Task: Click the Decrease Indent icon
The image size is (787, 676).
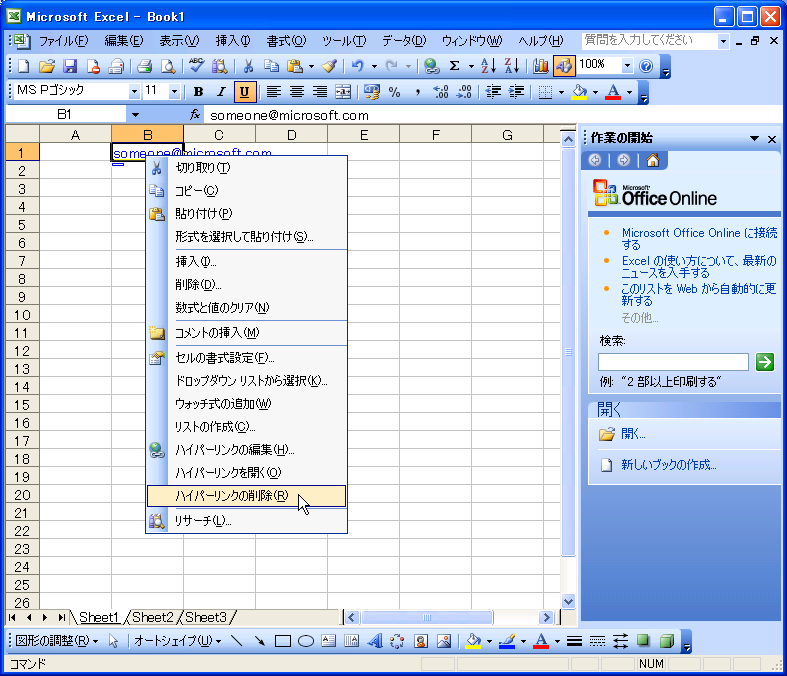Action: click(x=494, y=92)
